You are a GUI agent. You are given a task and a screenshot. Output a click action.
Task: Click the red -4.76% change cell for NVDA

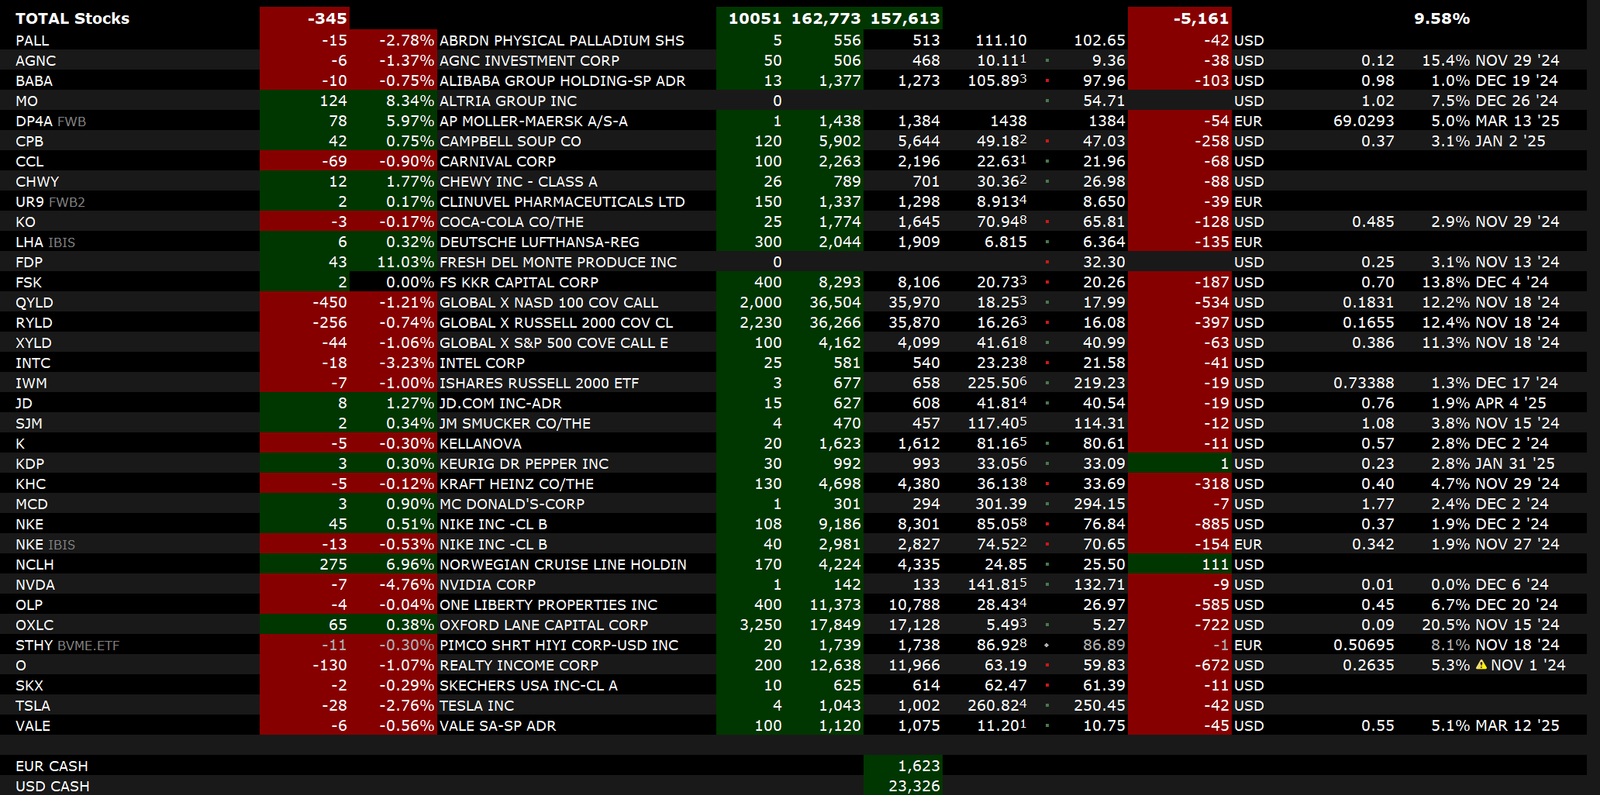coord(406,585)
